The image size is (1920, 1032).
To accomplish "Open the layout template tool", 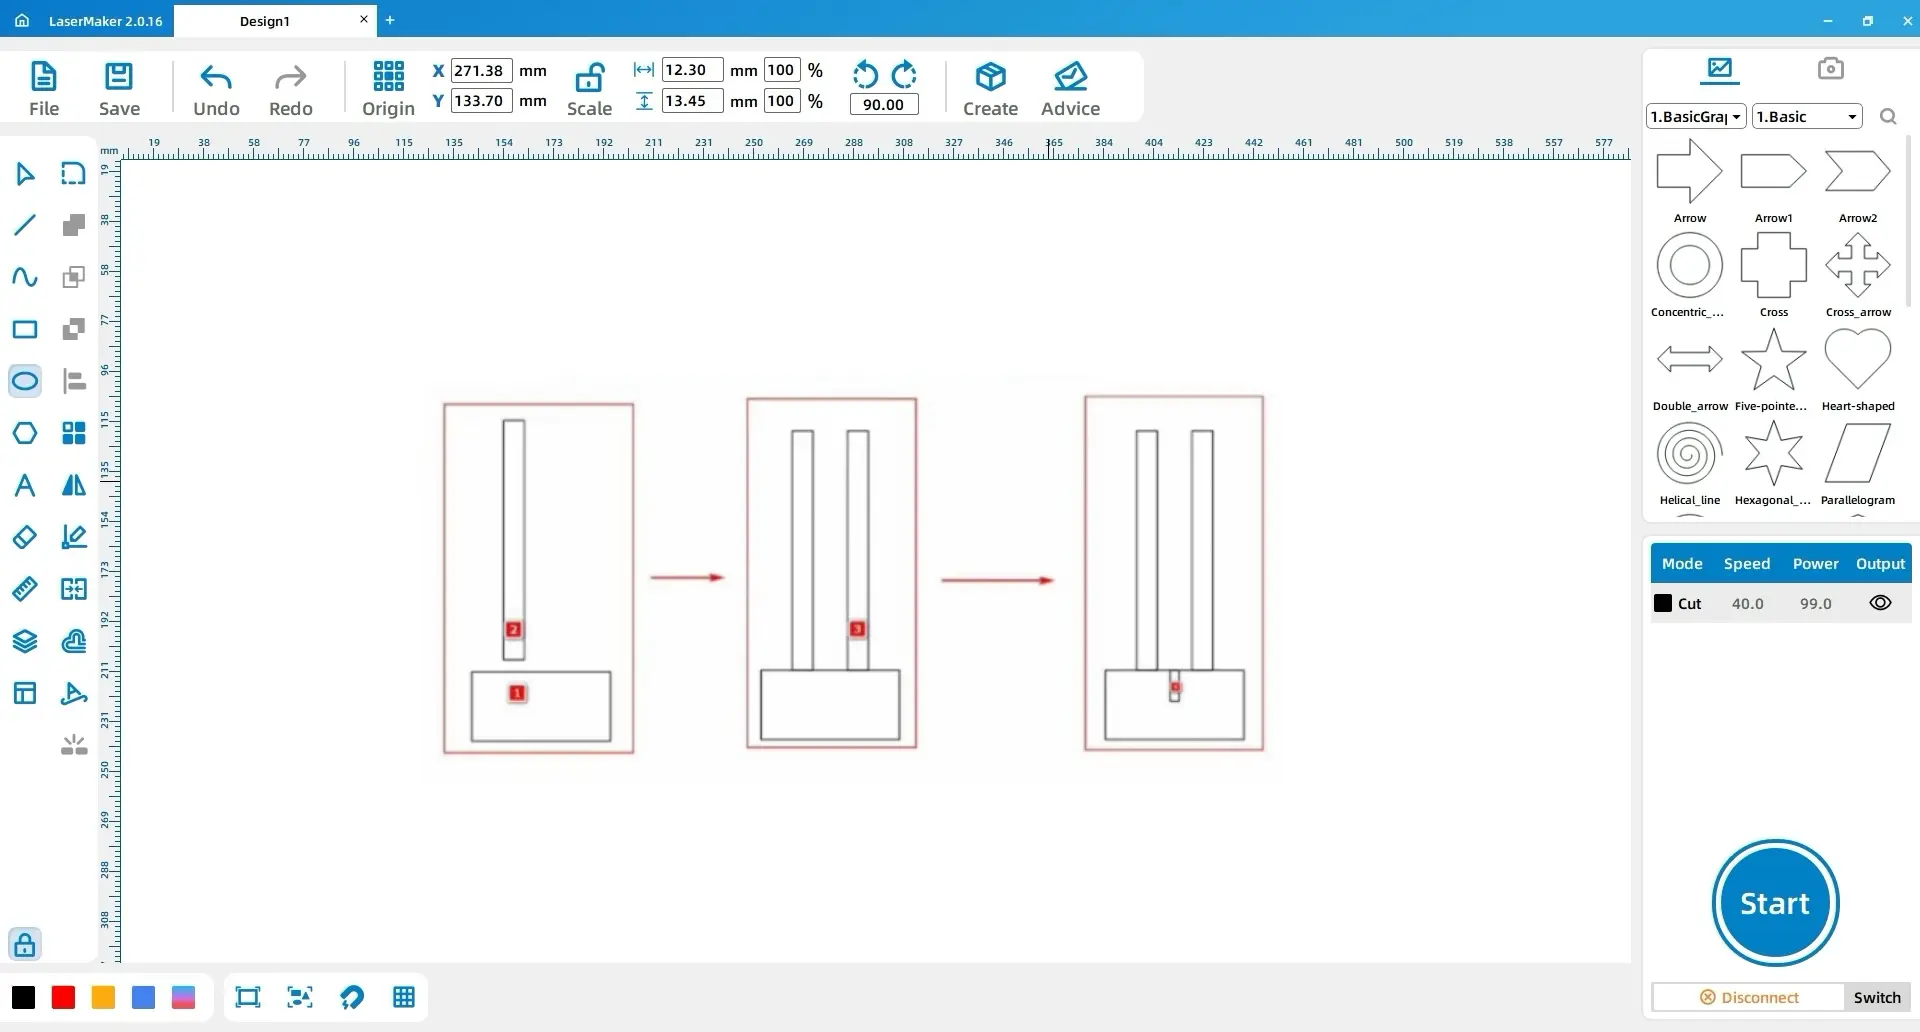I will tap(25, 693).
